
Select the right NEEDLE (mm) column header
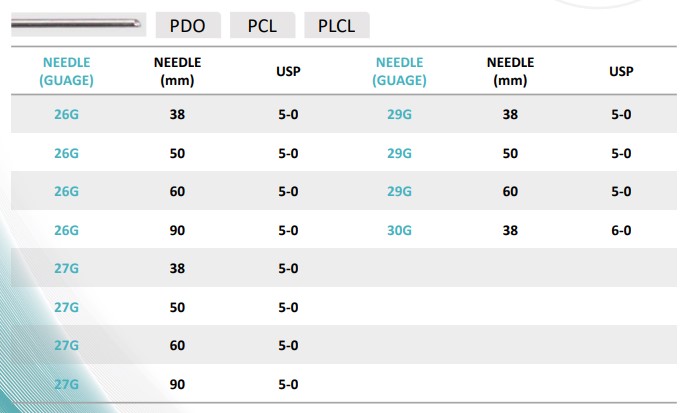pos(510,71)
